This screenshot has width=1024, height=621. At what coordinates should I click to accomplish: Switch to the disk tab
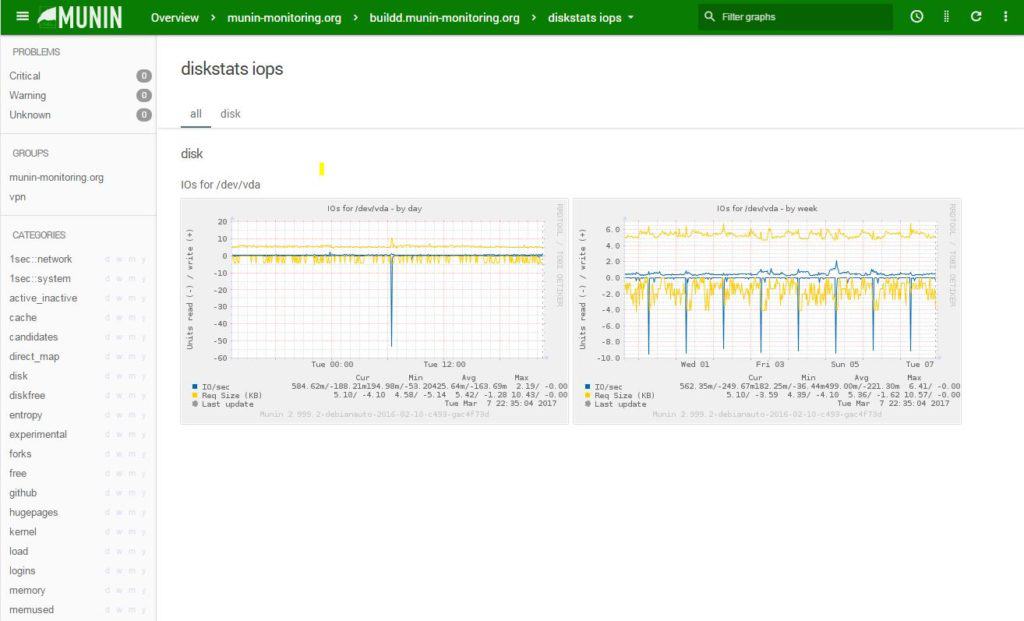tap(230, 114)
